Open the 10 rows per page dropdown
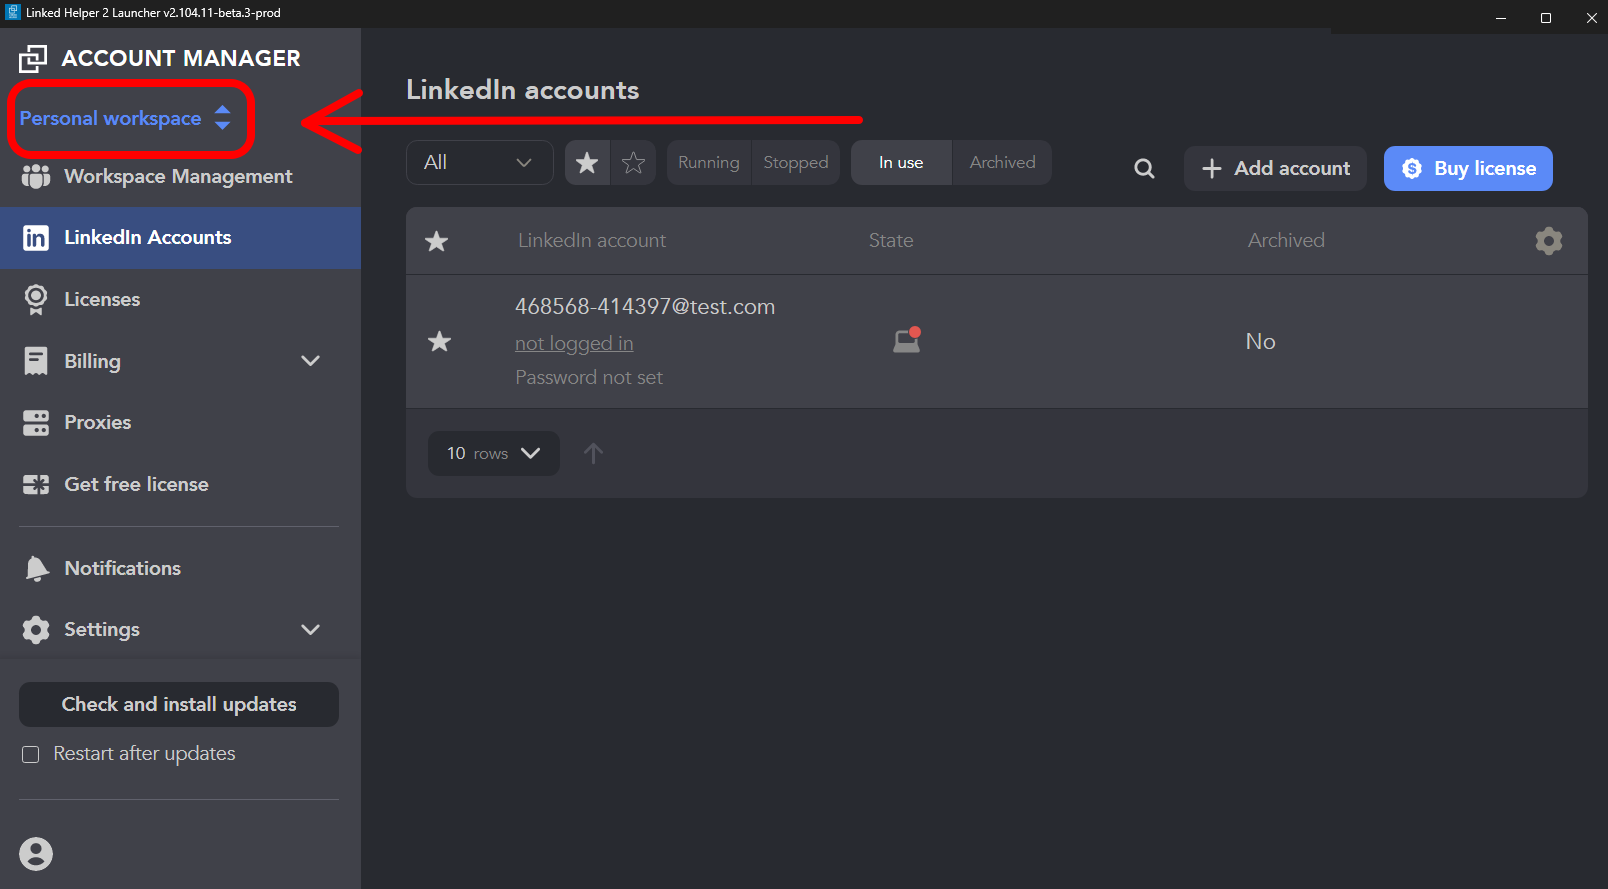The height and width of the screenshot is (889, 1608). [494, 454]
